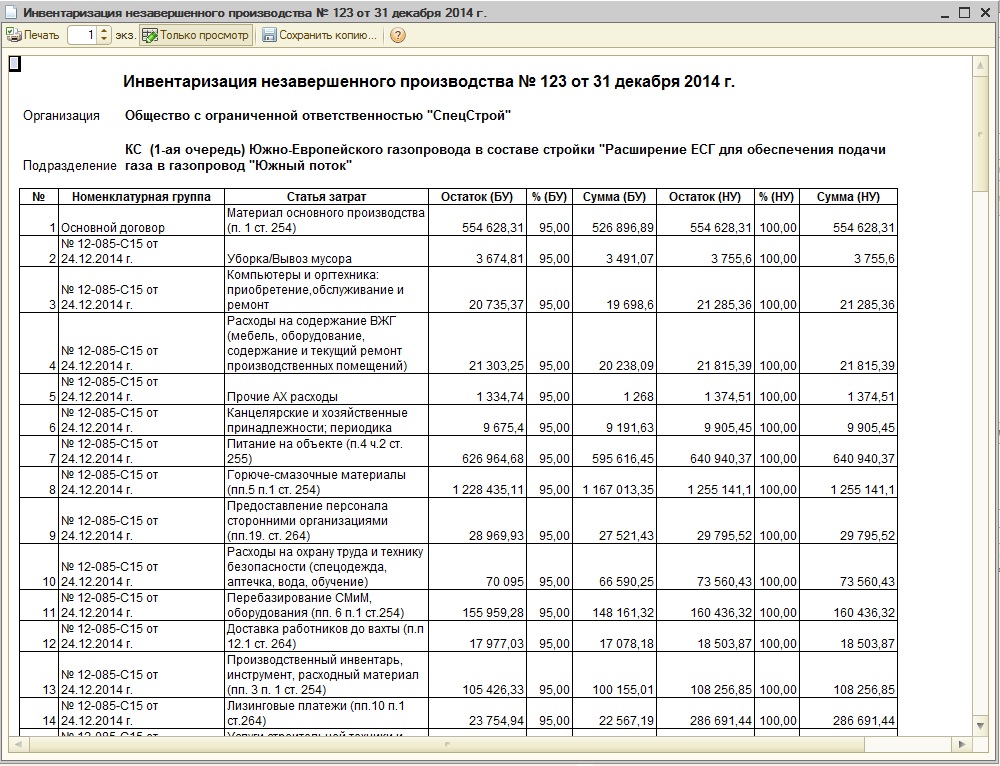Click the Уборка/Вывоз мусора cell
1000x766 pixels.
[x=326, y=259]
